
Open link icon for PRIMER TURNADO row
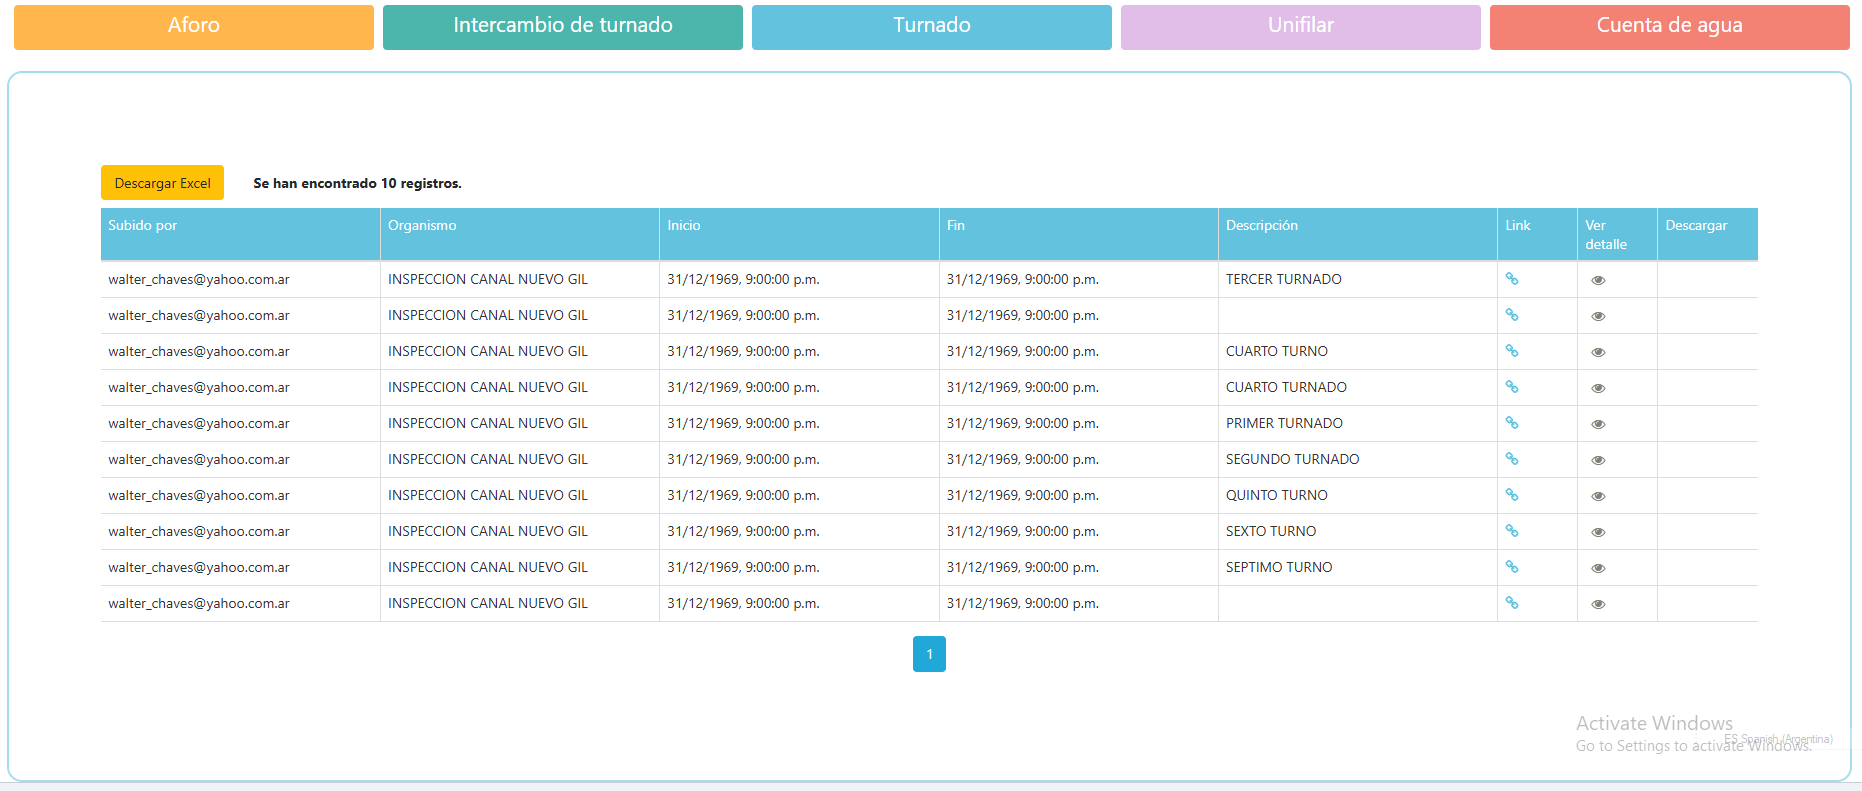pos(1511,423)
